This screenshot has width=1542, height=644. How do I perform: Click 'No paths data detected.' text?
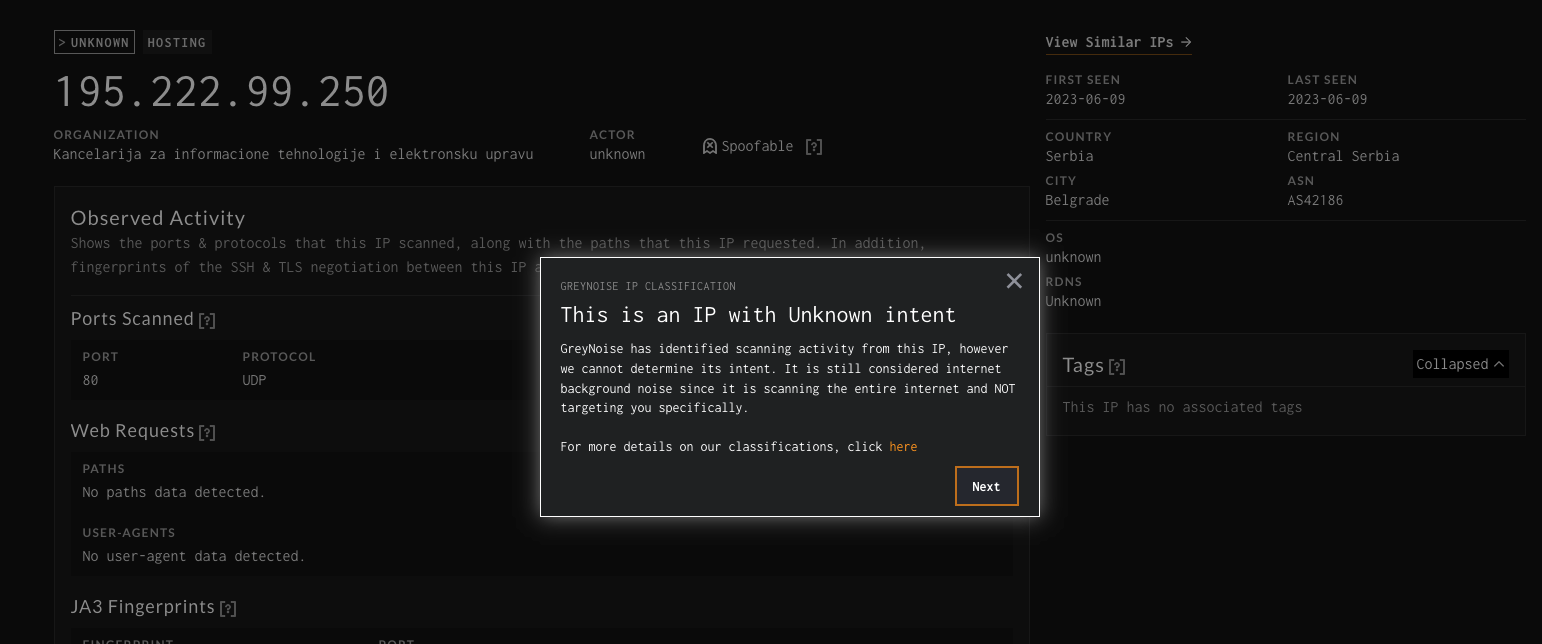(173, 492)
